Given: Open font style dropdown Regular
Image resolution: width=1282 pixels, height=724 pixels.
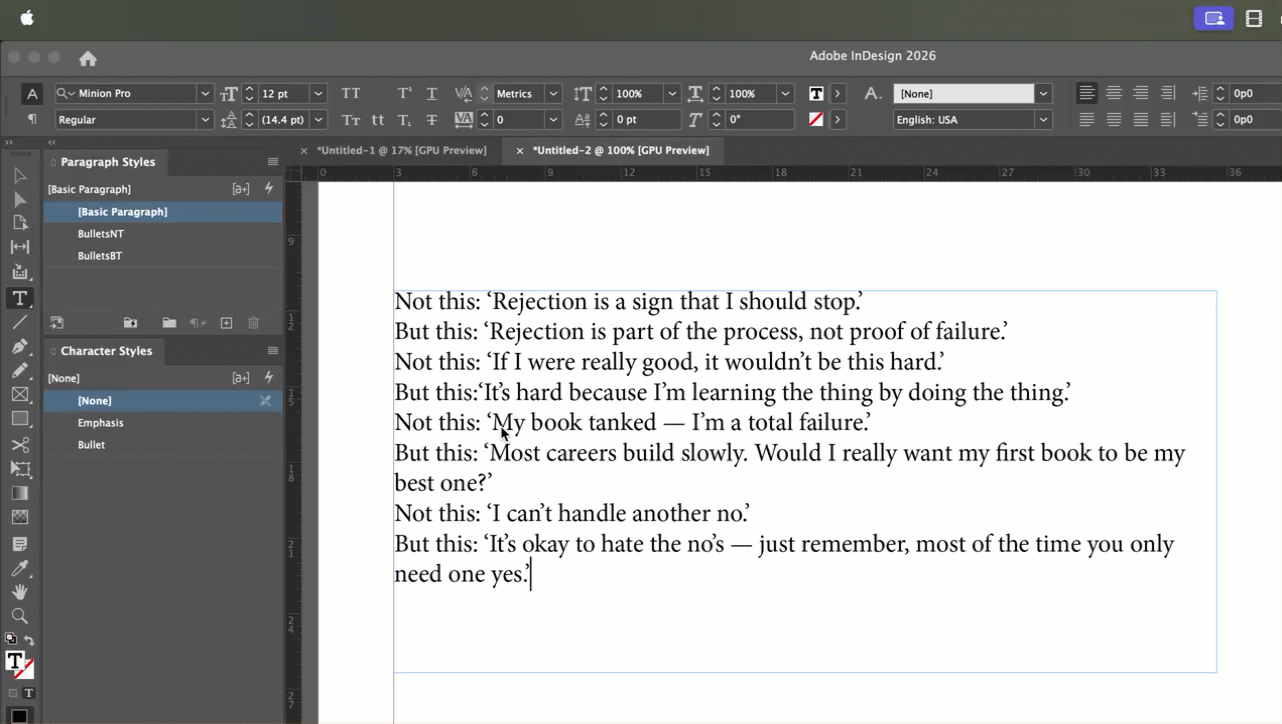Looking at the screenshot, I should (205, 120).
